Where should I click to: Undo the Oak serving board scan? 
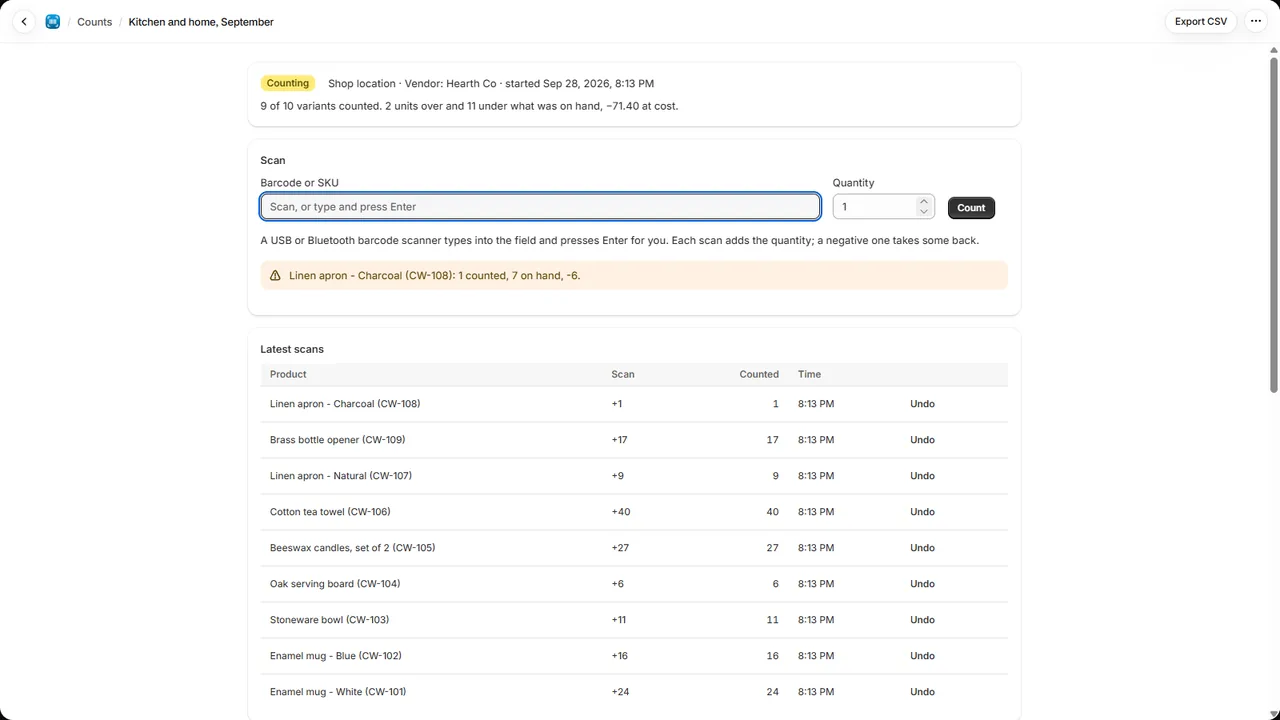(x=922, y=584)
